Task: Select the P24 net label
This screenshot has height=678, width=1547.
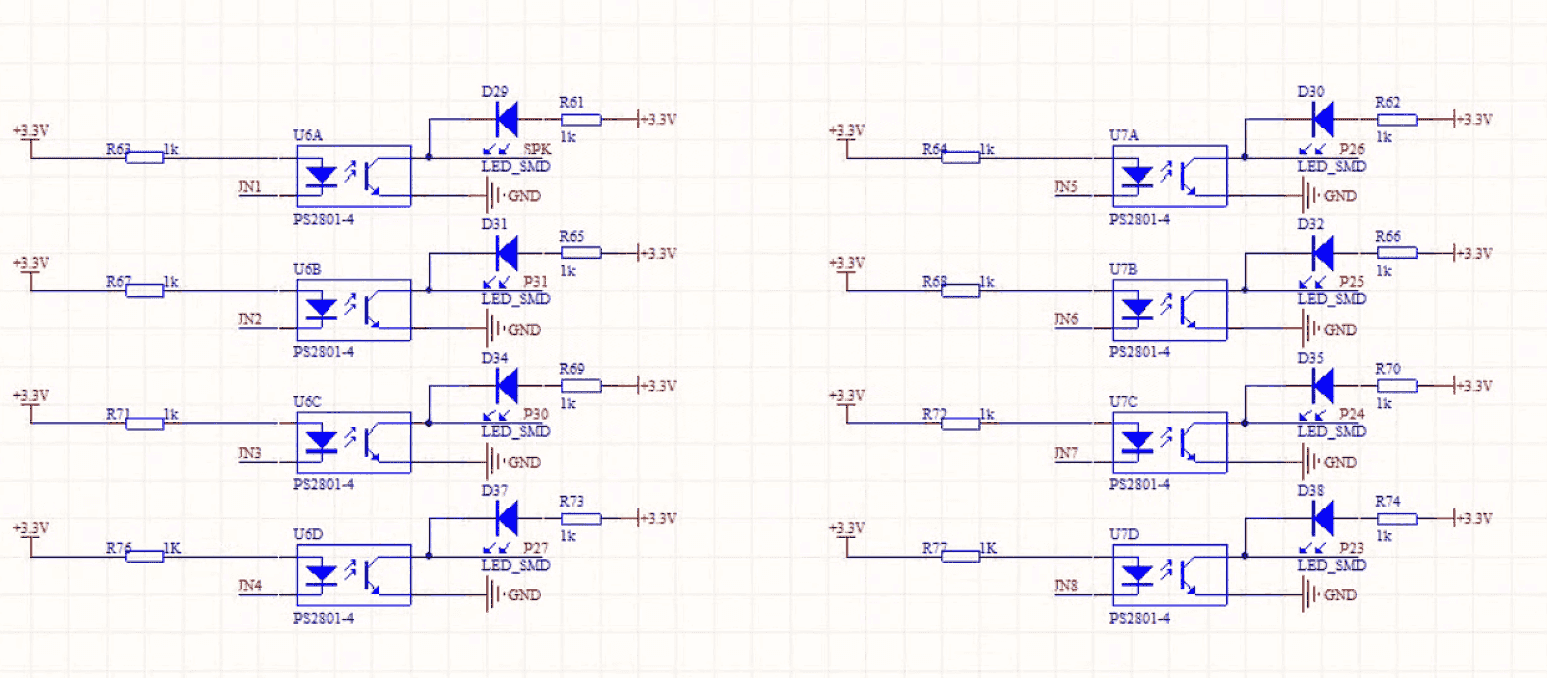Action: pyautogui.click(x=1352, y=415)
